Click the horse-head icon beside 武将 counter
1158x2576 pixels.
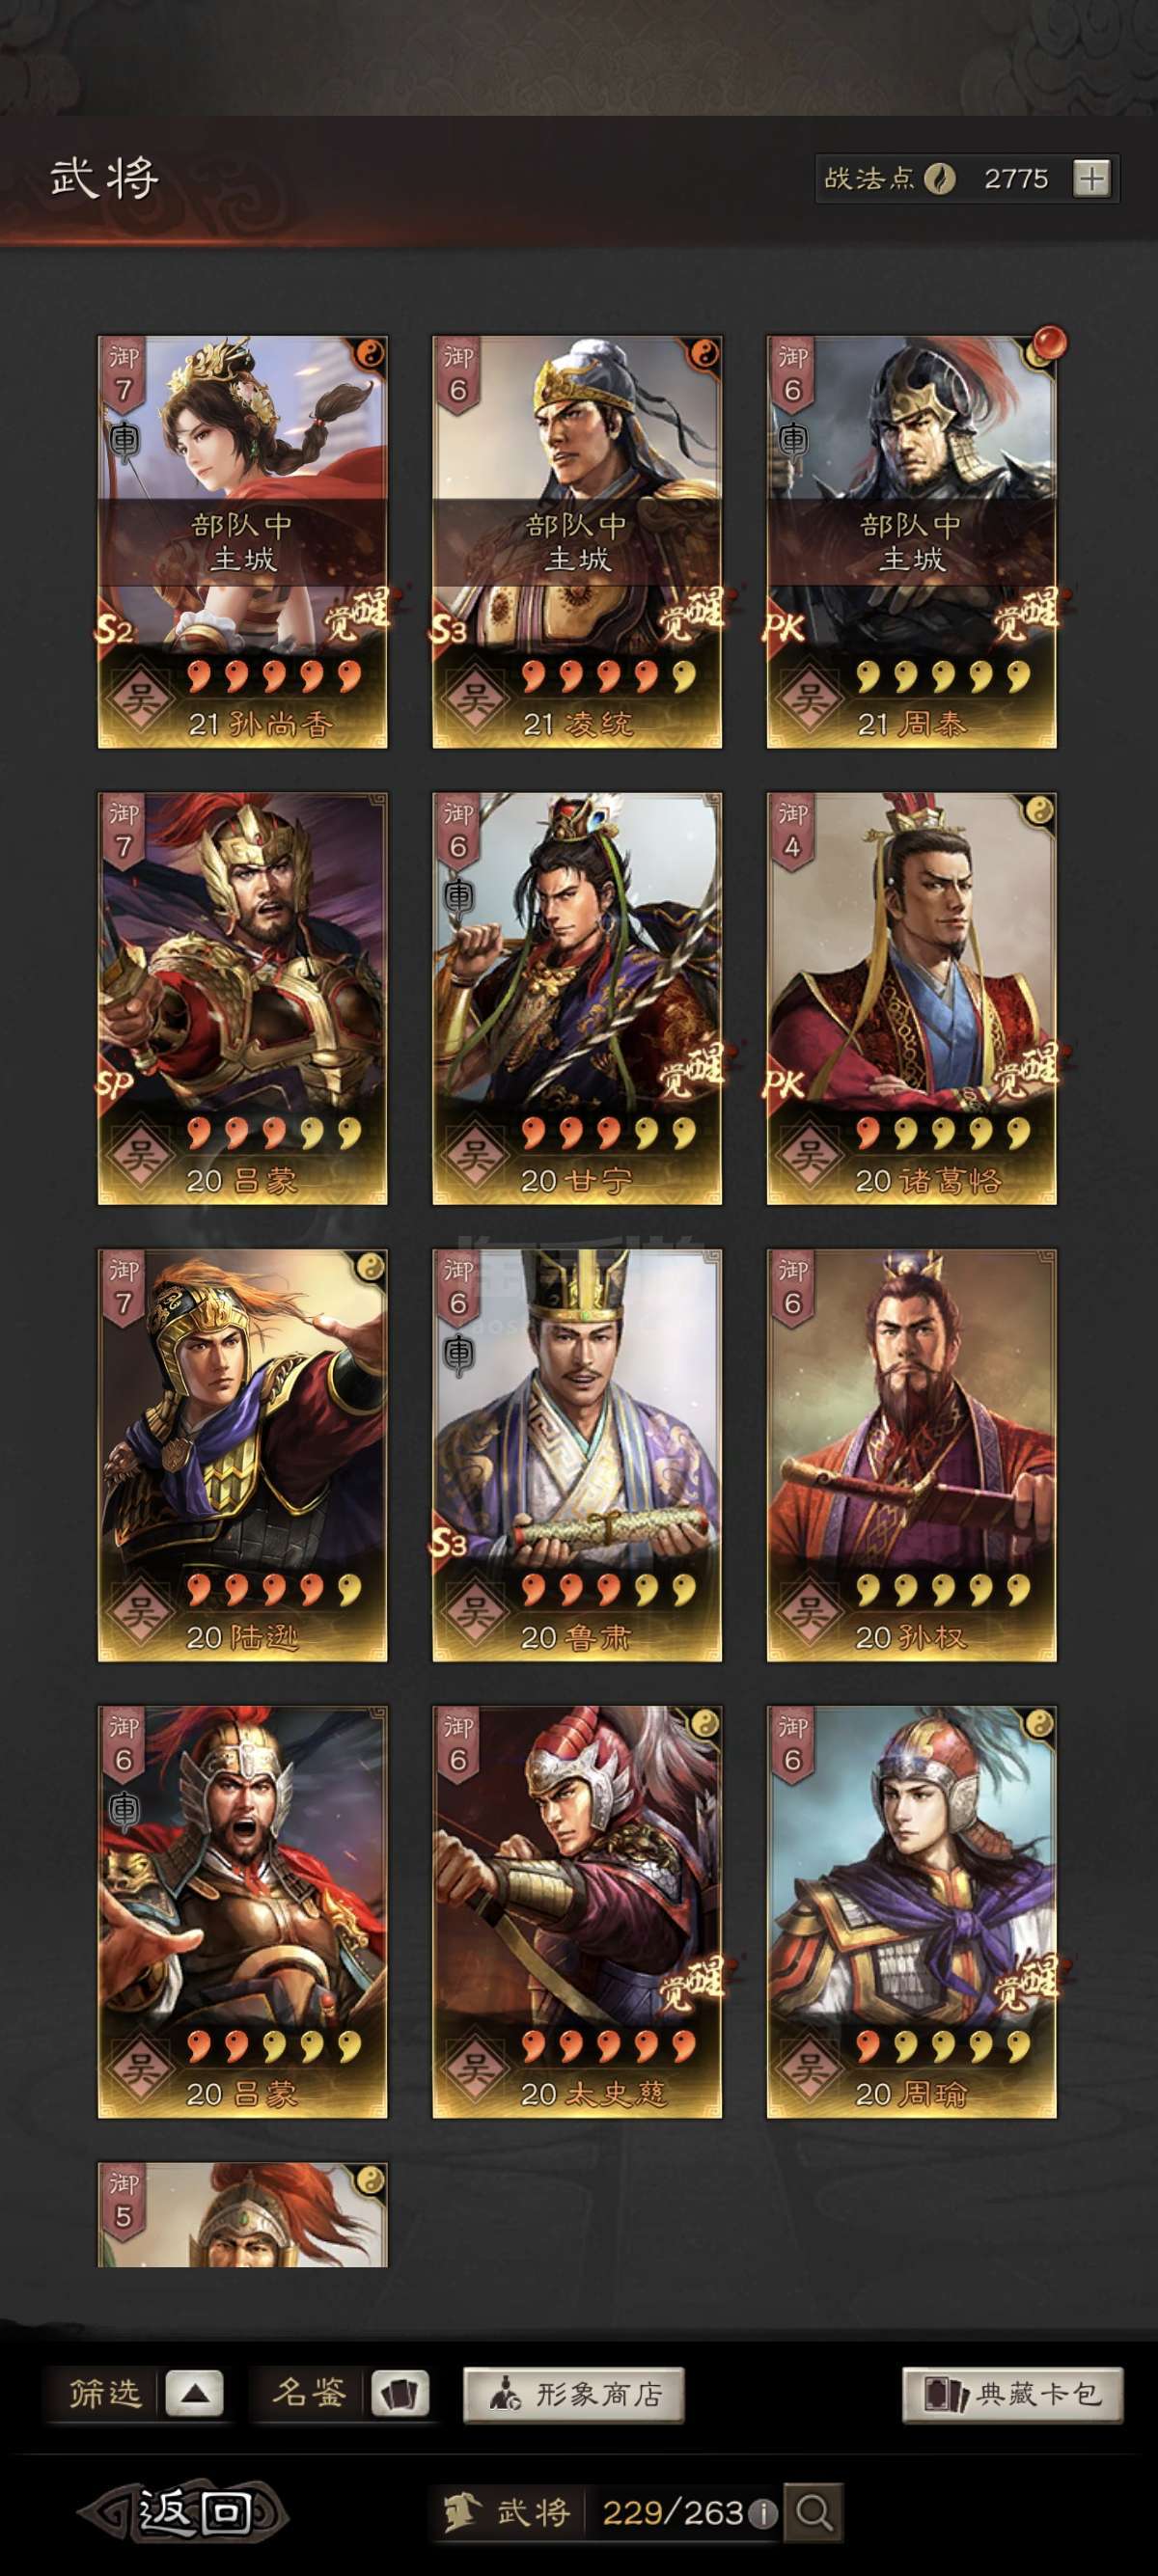(x=464, y=2511)
